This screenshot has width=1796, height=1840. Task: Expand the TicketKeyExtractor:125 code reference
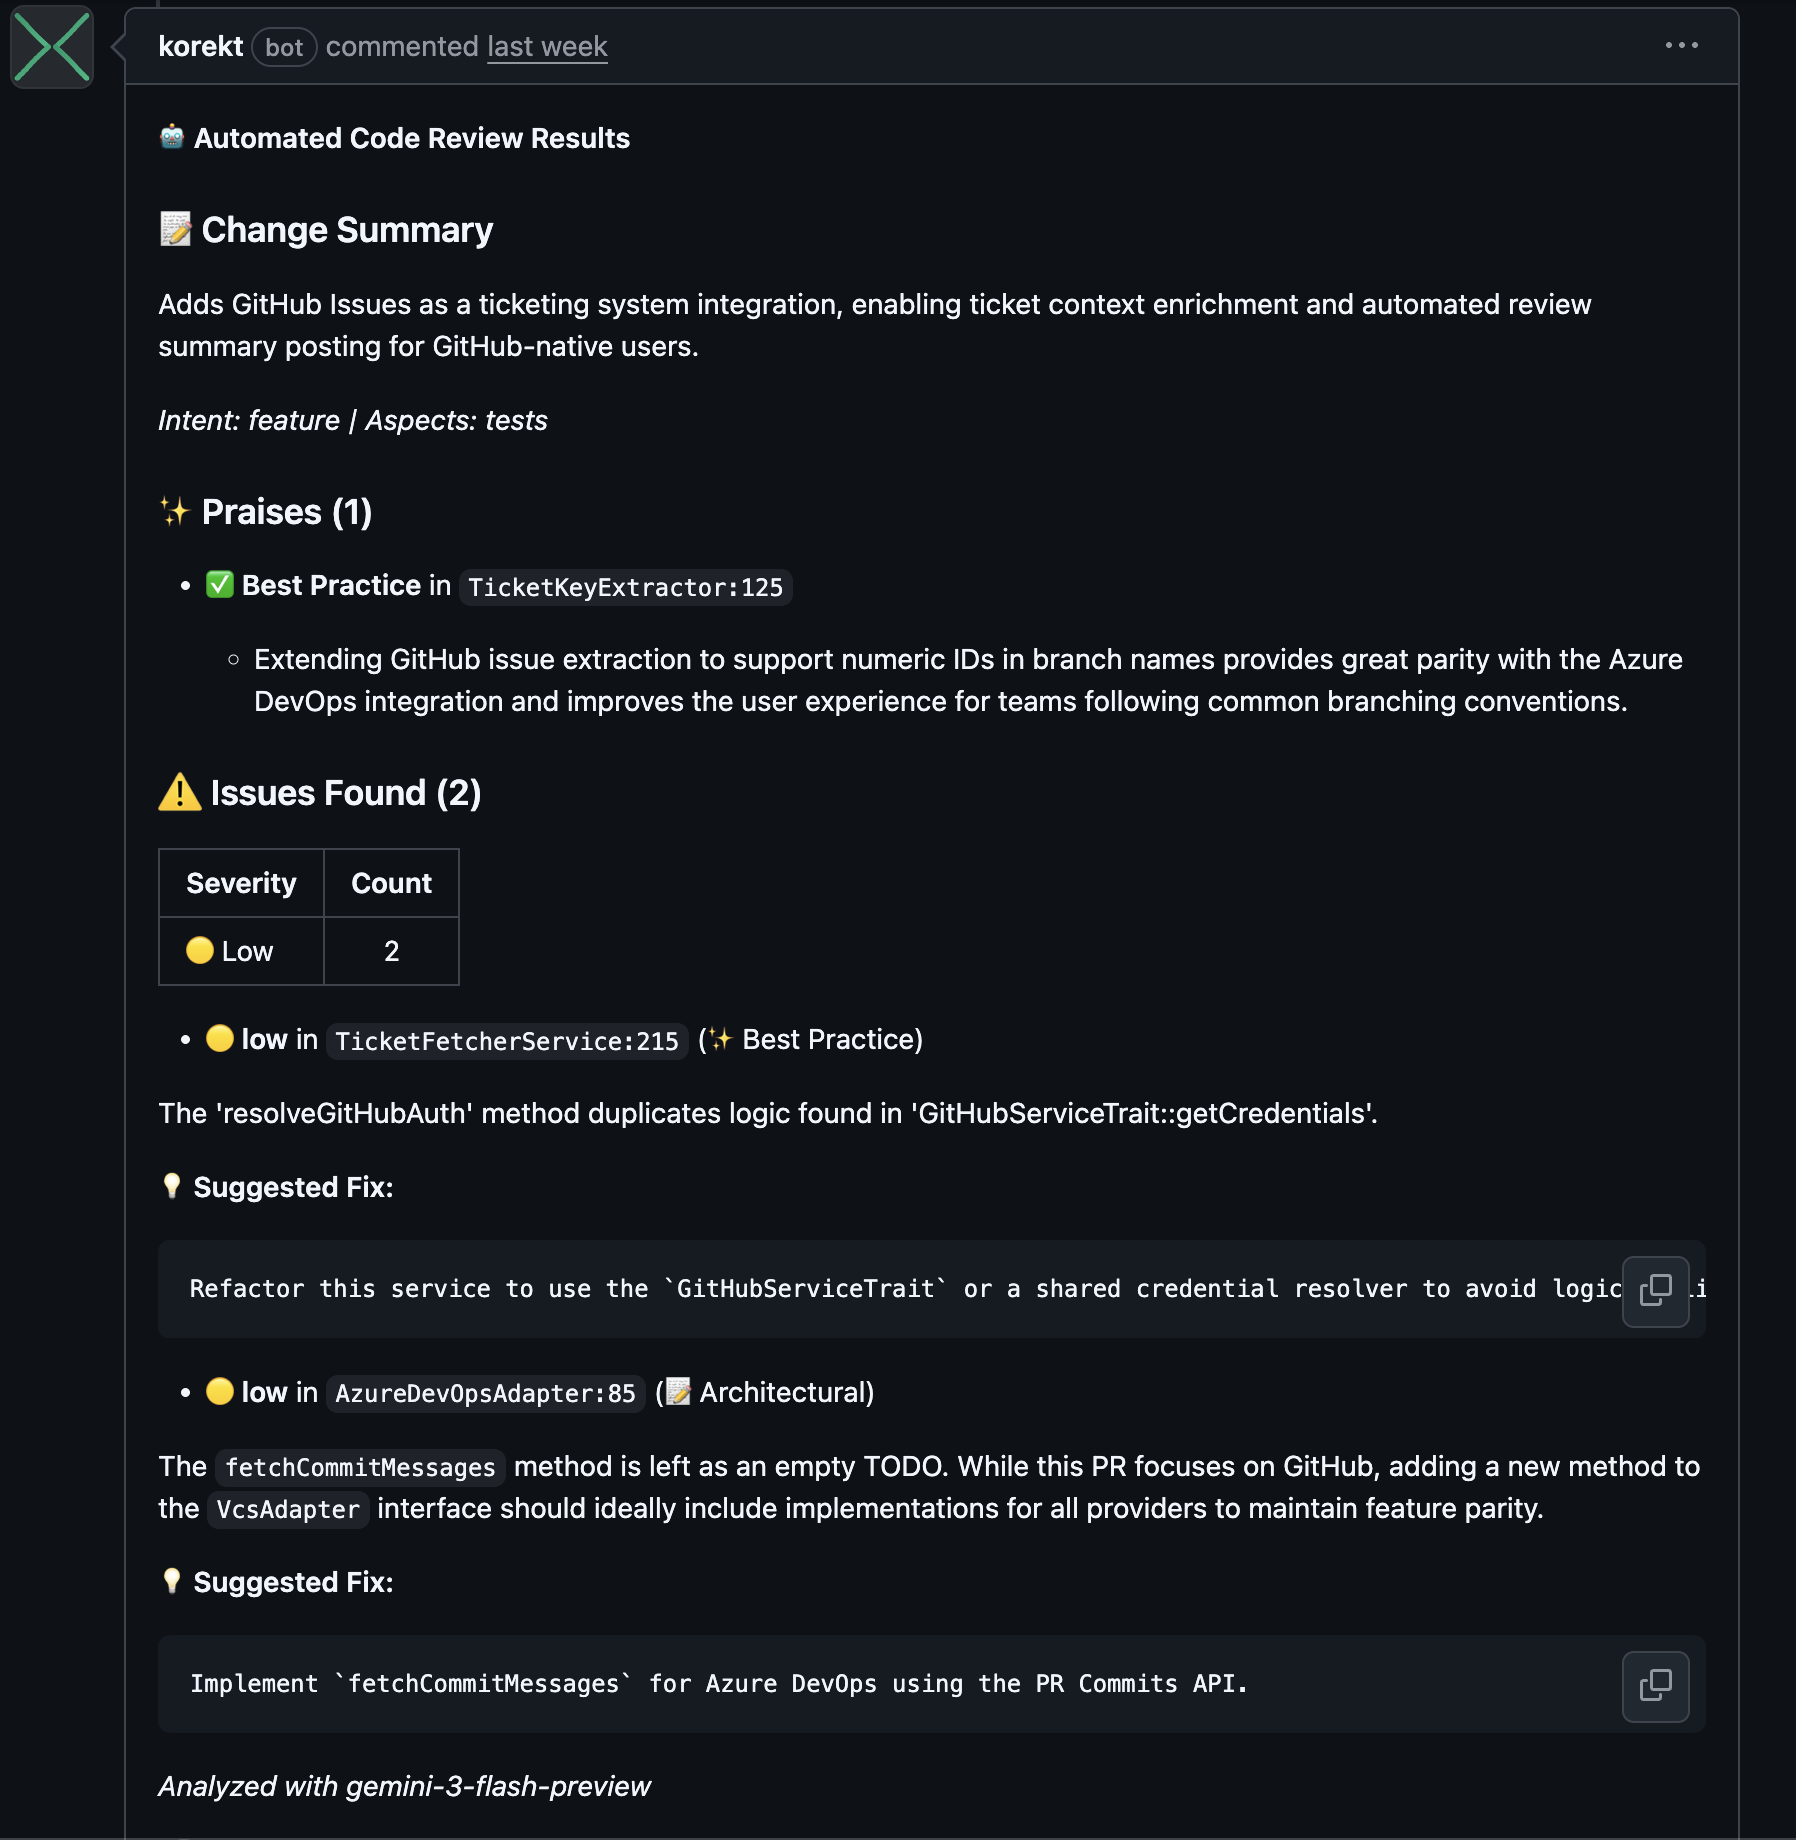pyautogui.click(x=625, y=588)
